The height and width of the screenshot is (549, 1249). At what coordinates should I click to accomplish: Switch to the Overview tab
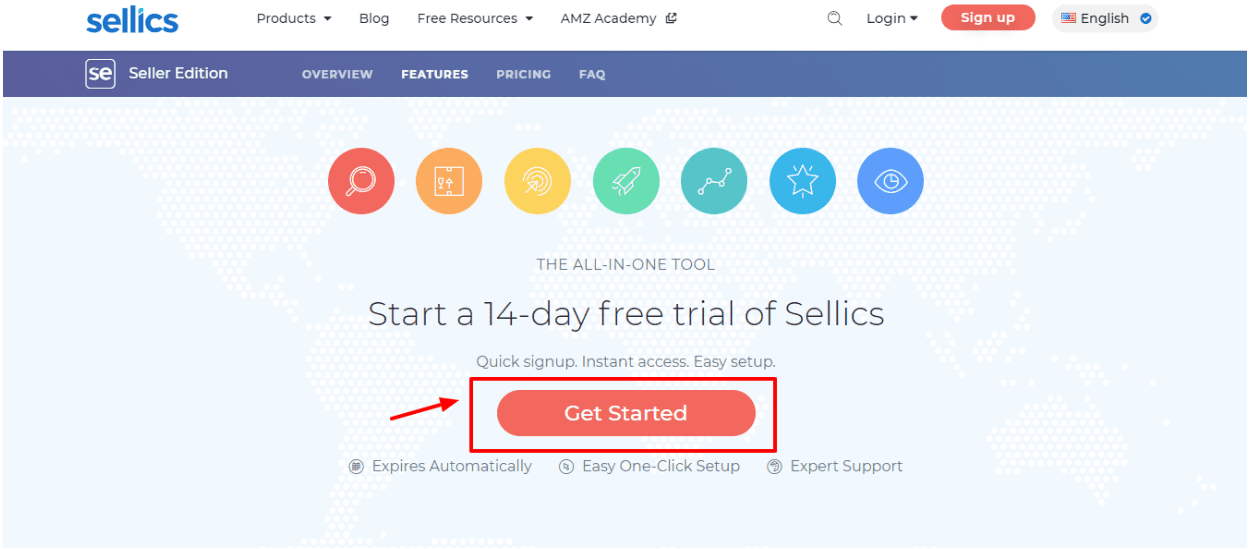click(x=337, y=74)
